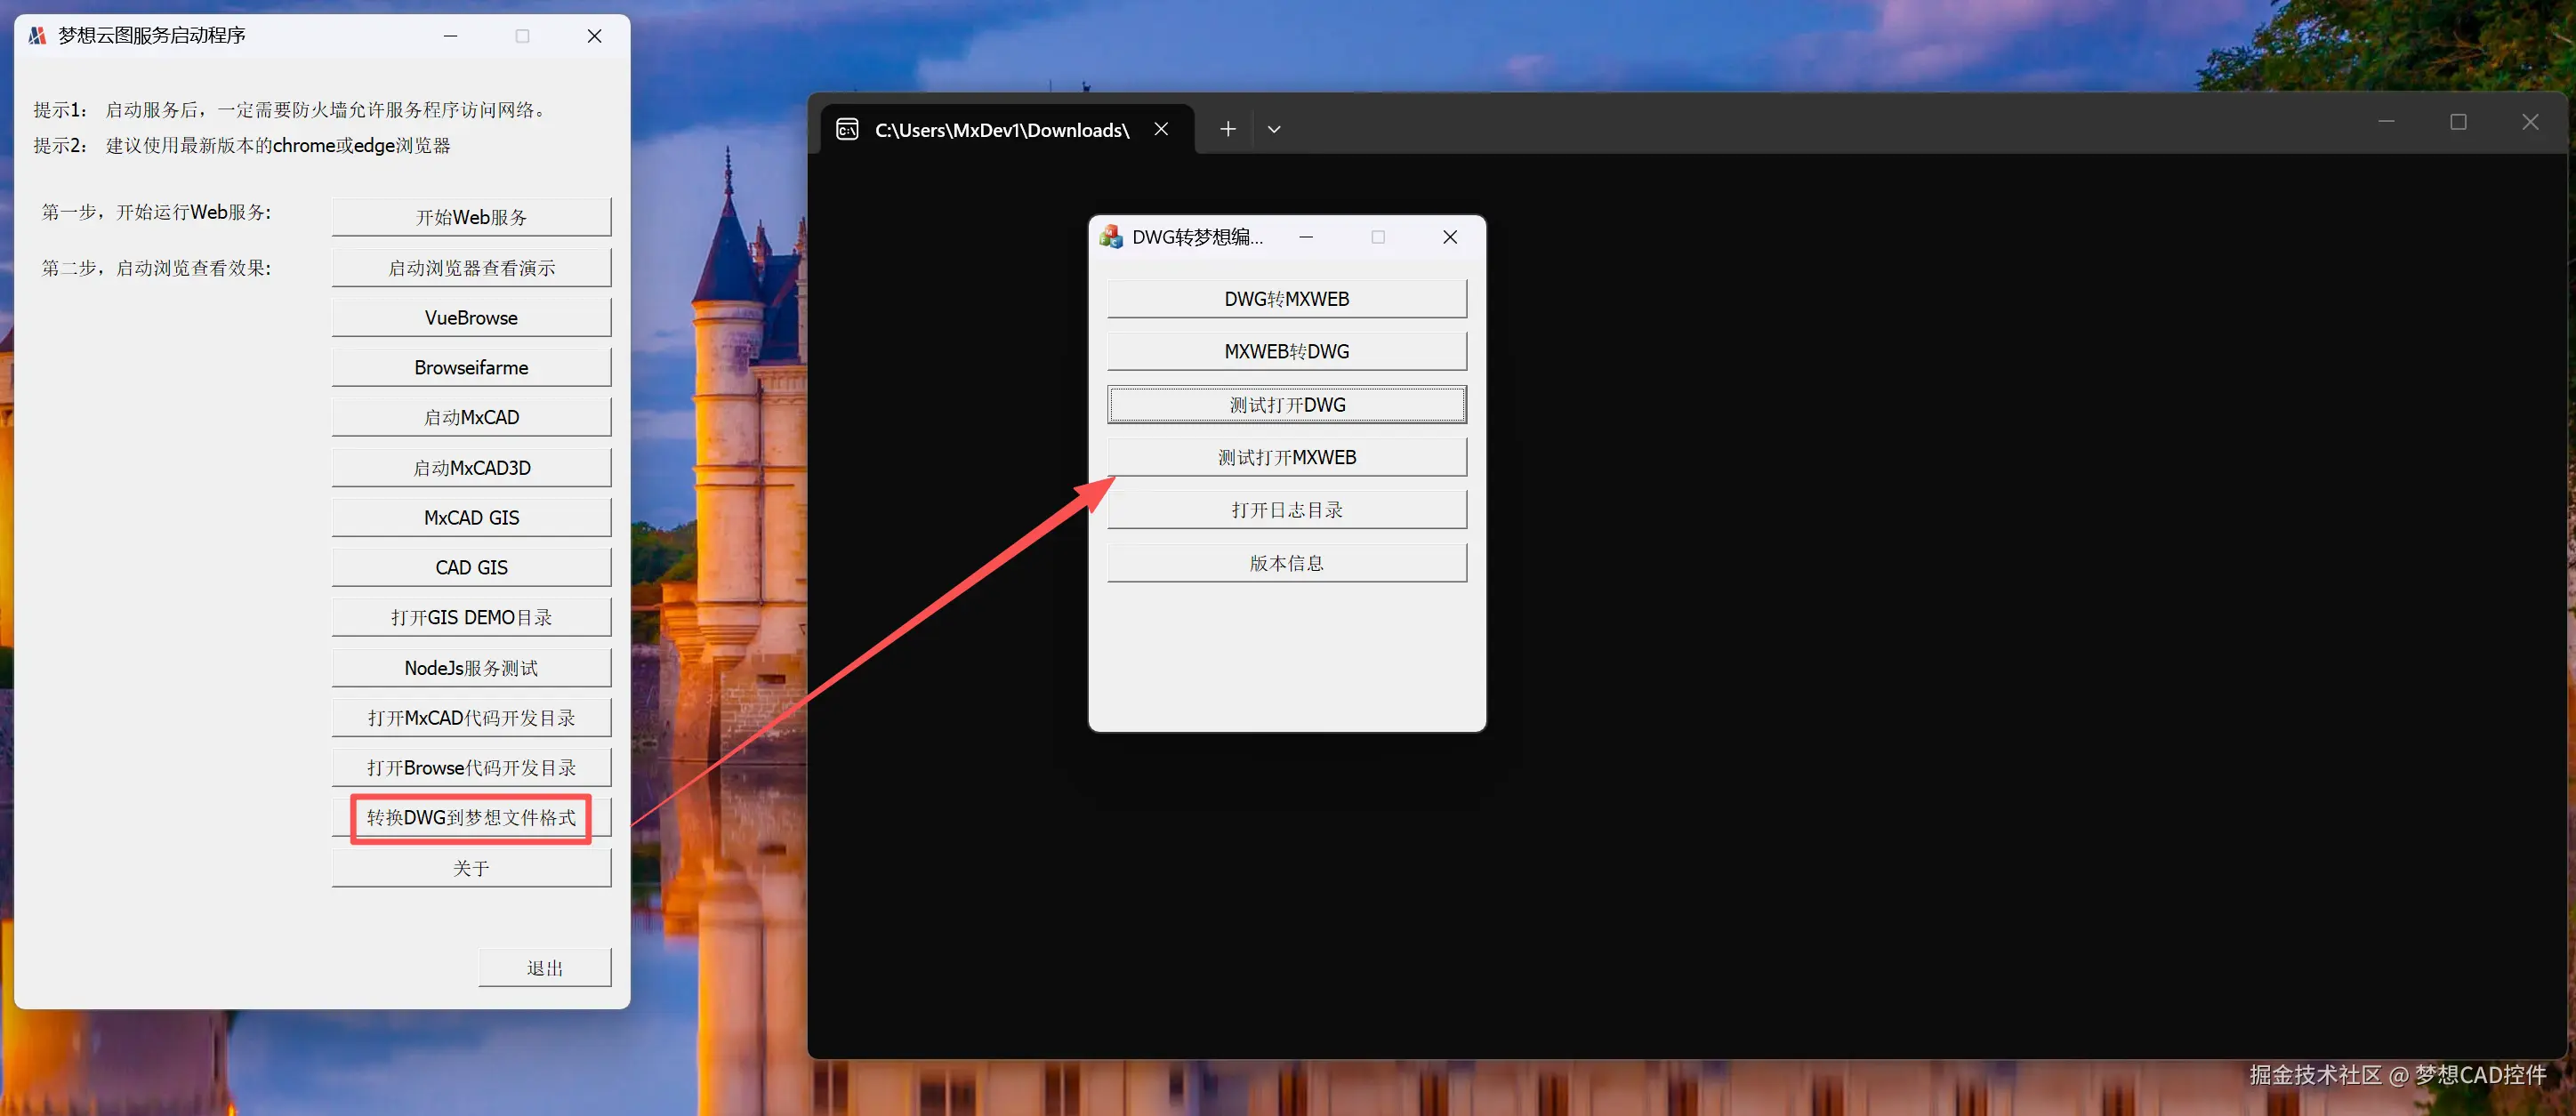
Task: Show 版本信息 version info
Action: tap(1286, 563)
